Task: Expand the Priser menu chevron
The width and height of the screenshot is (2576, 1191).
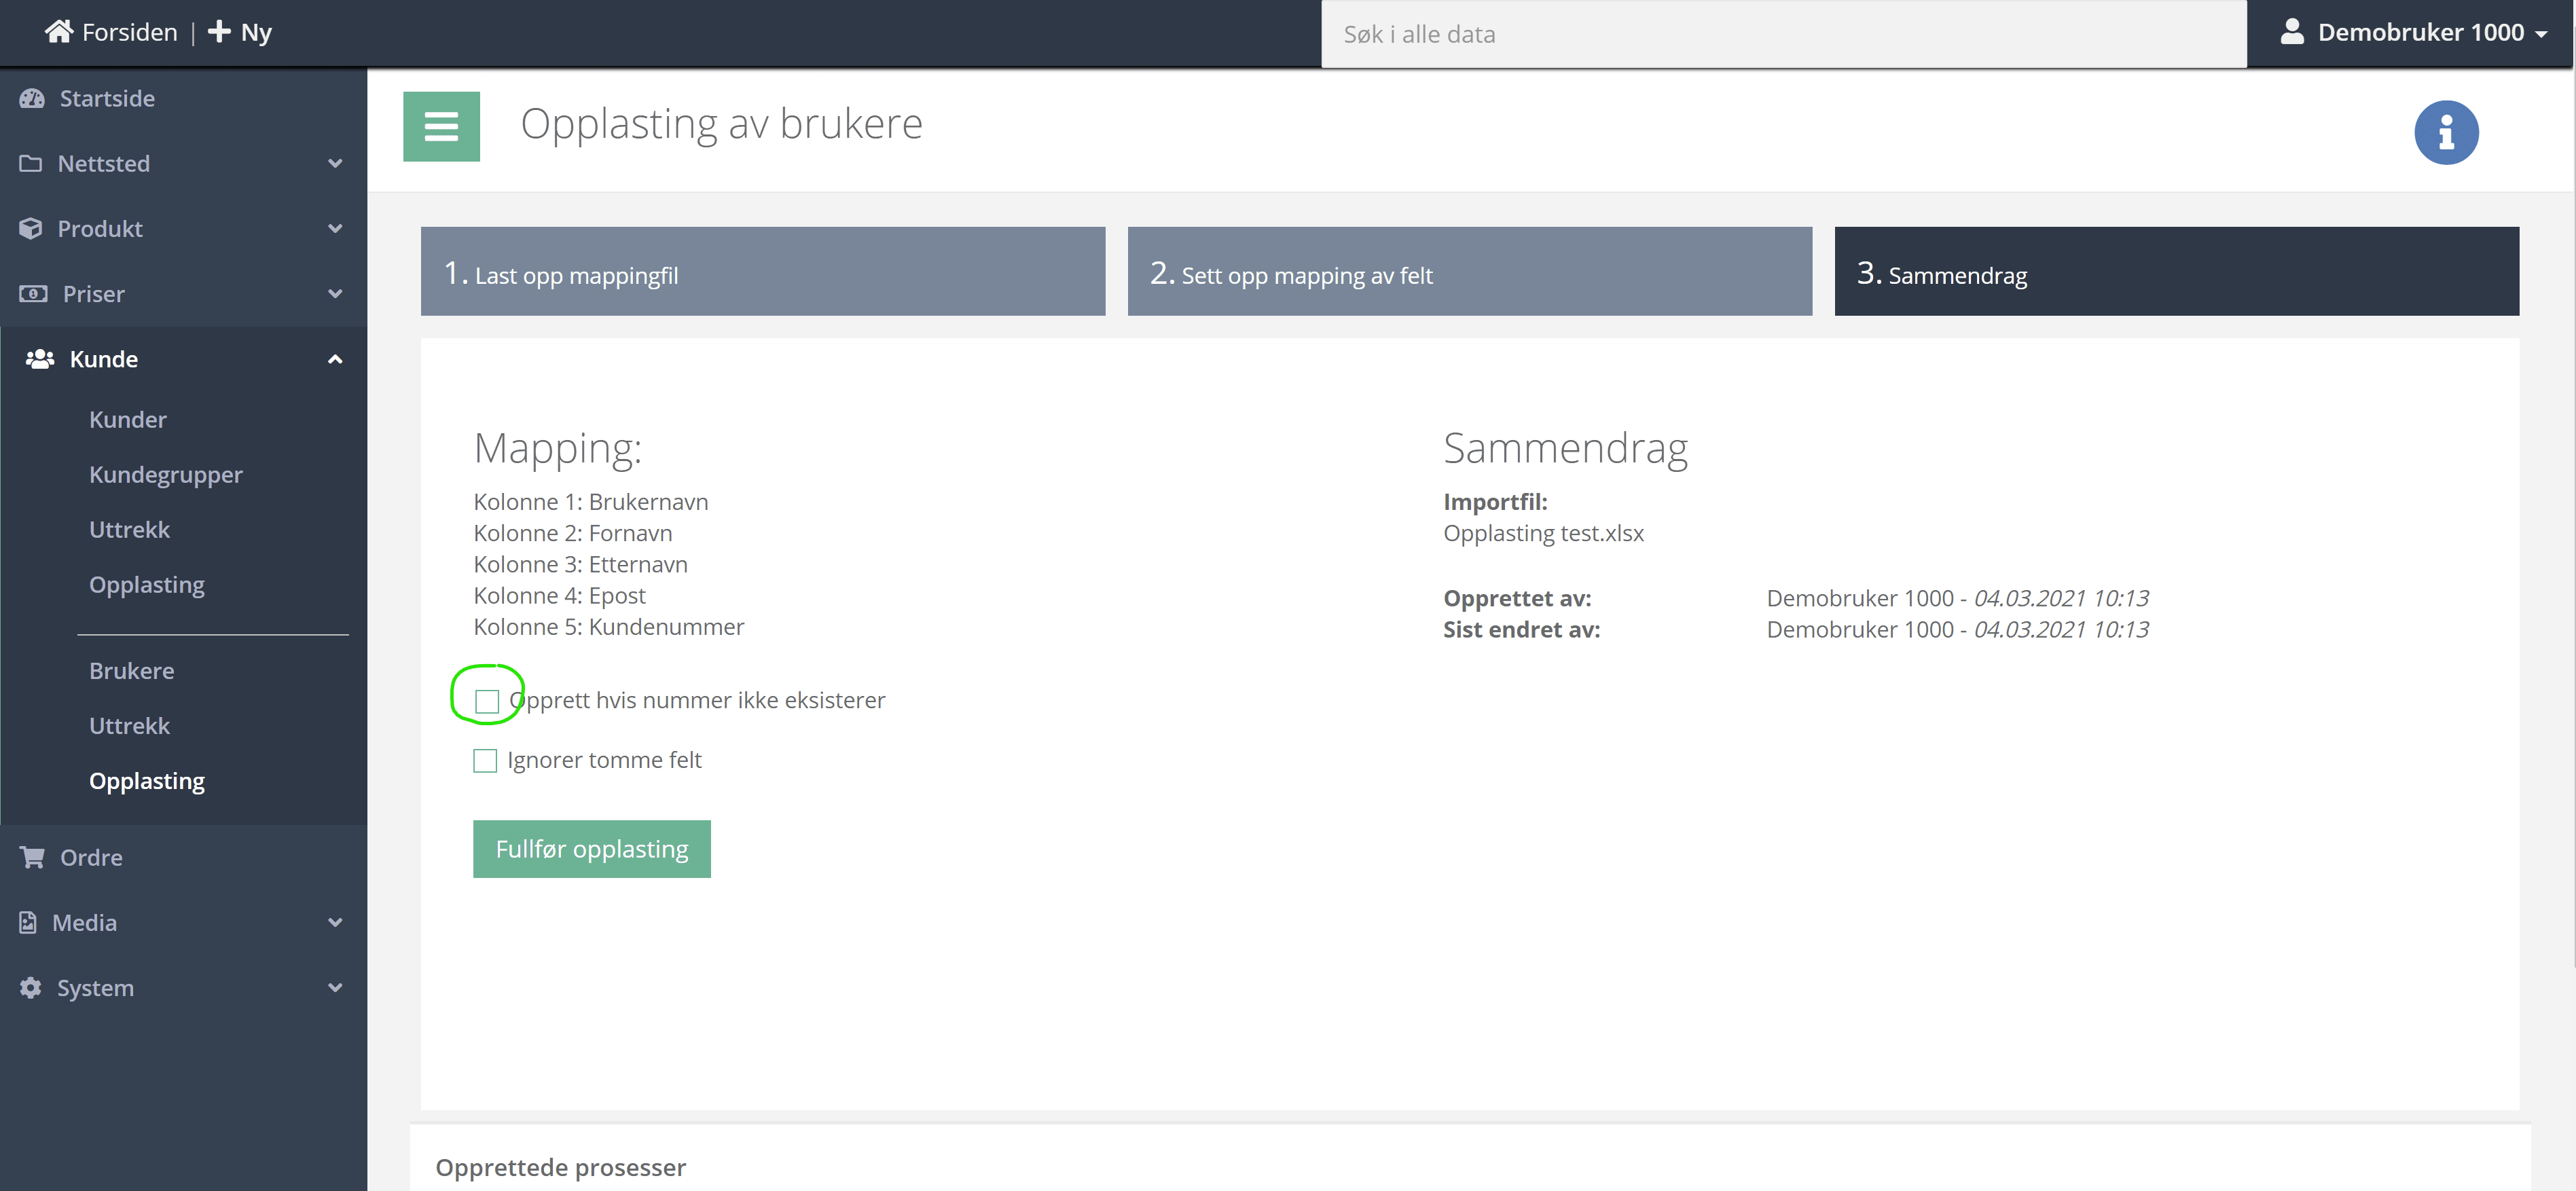Action: point(335,294)
